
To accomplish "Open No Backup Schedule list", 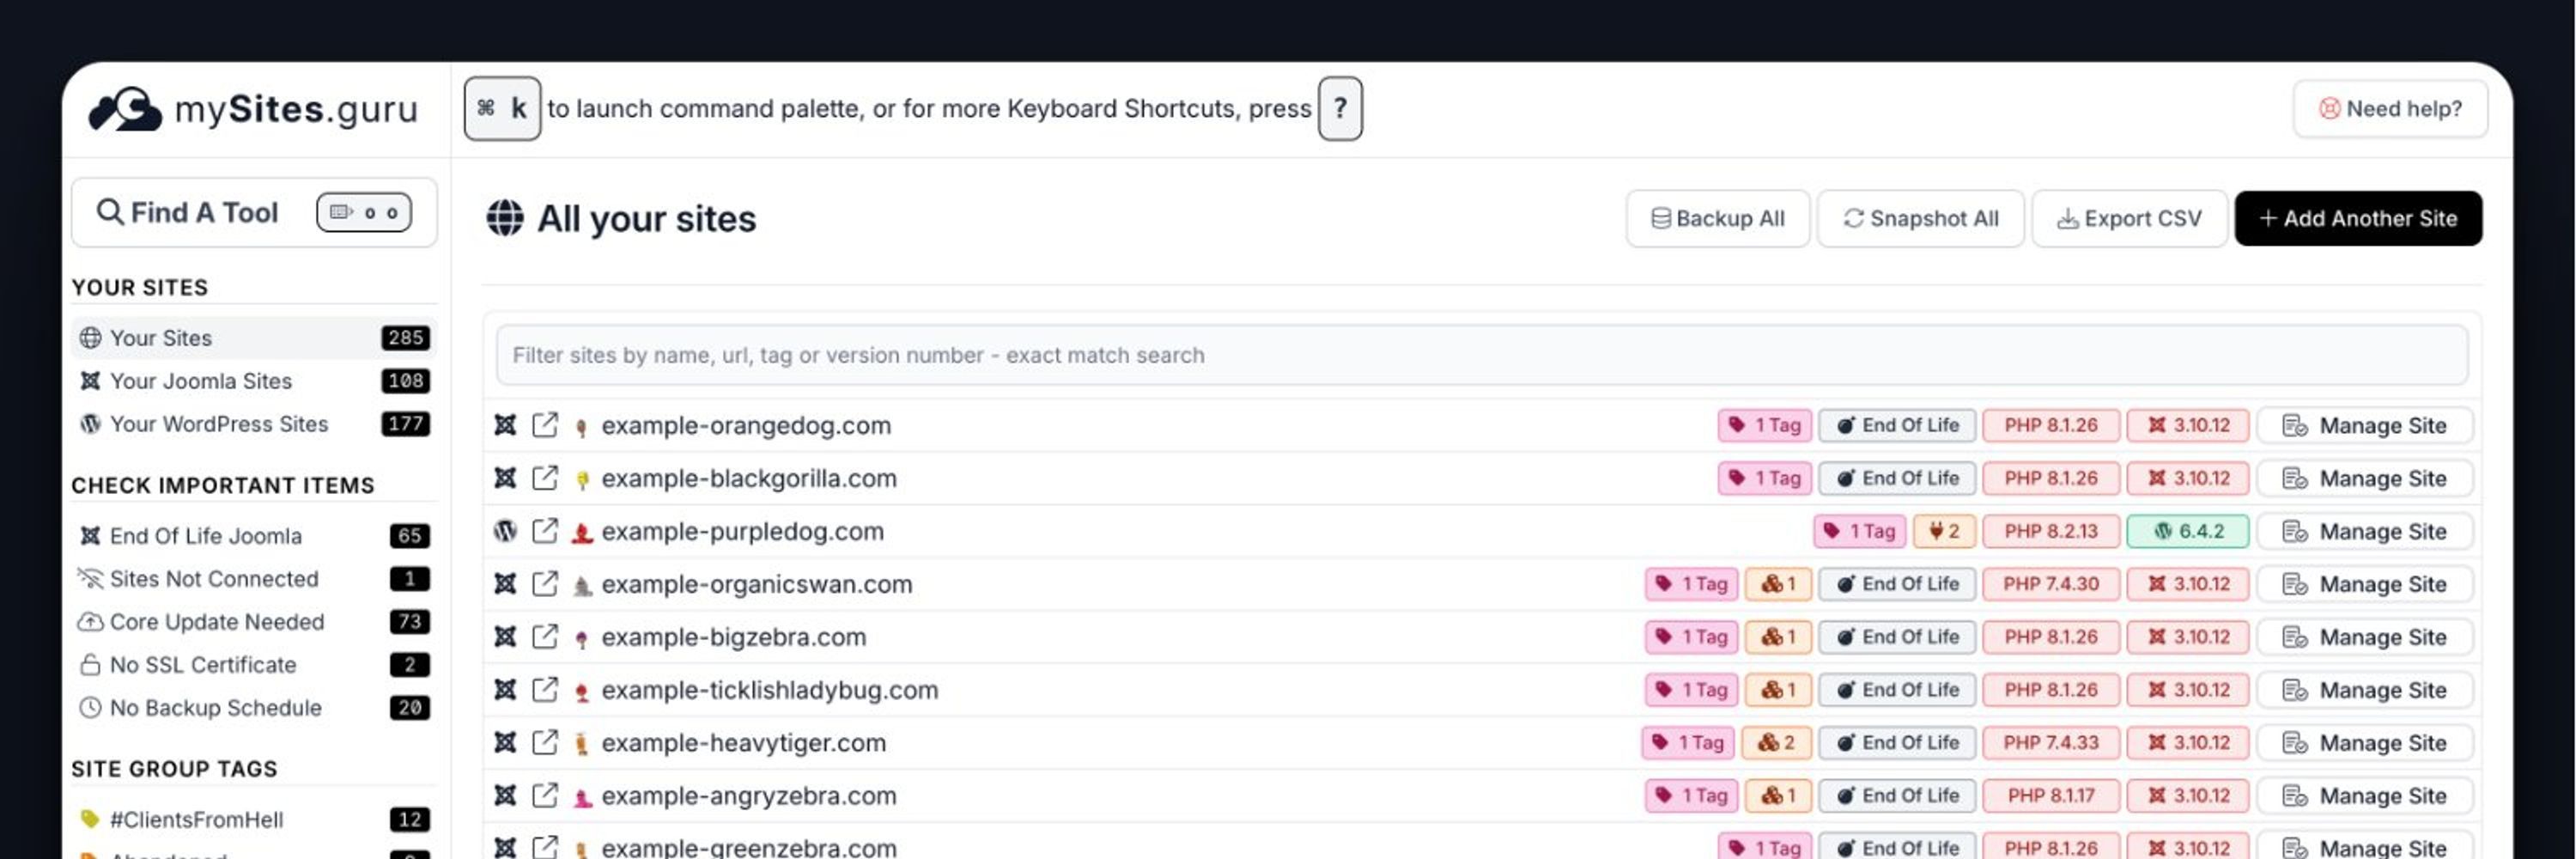I will click(254, 708).
